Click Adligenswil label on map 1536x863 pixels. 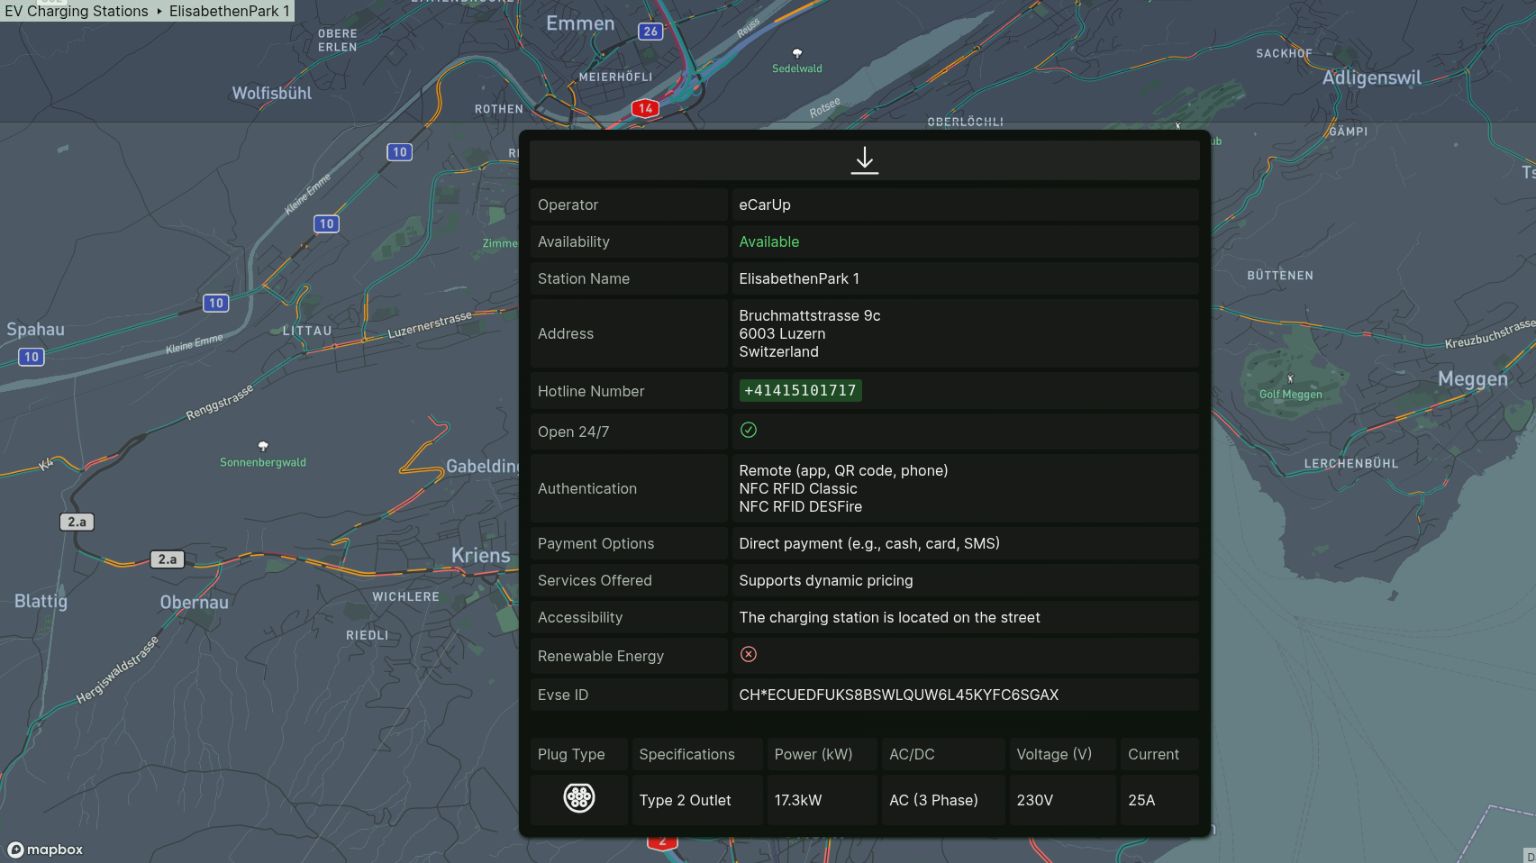pos(1371,78)
